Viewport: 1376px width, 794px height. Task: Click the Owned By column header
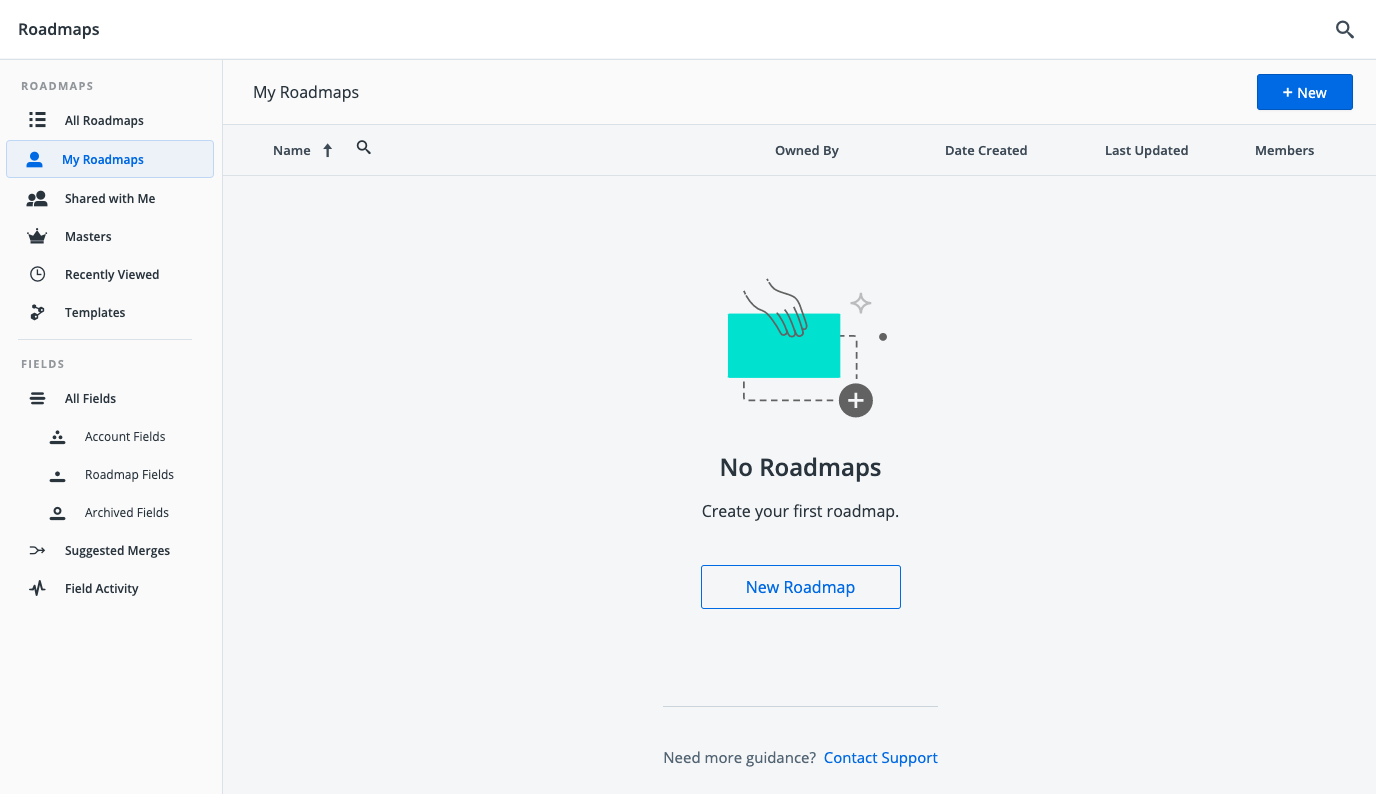[806, 150]
